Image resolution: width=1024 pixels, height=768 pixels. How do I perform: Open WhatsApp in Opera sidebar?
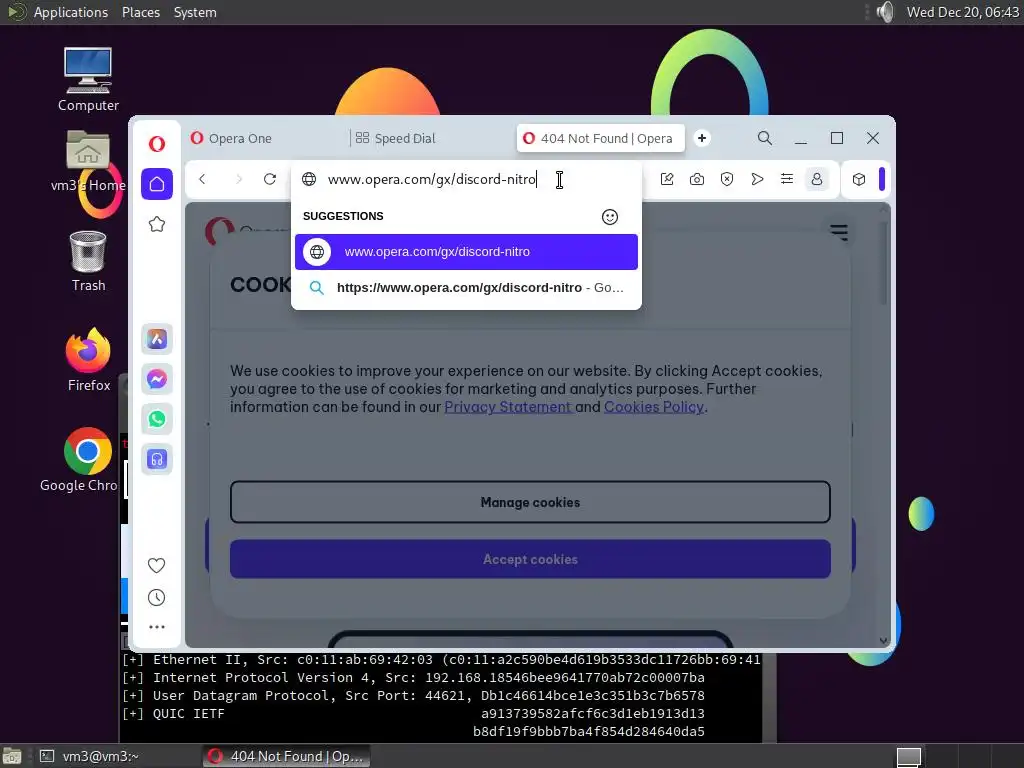point(157,419)
